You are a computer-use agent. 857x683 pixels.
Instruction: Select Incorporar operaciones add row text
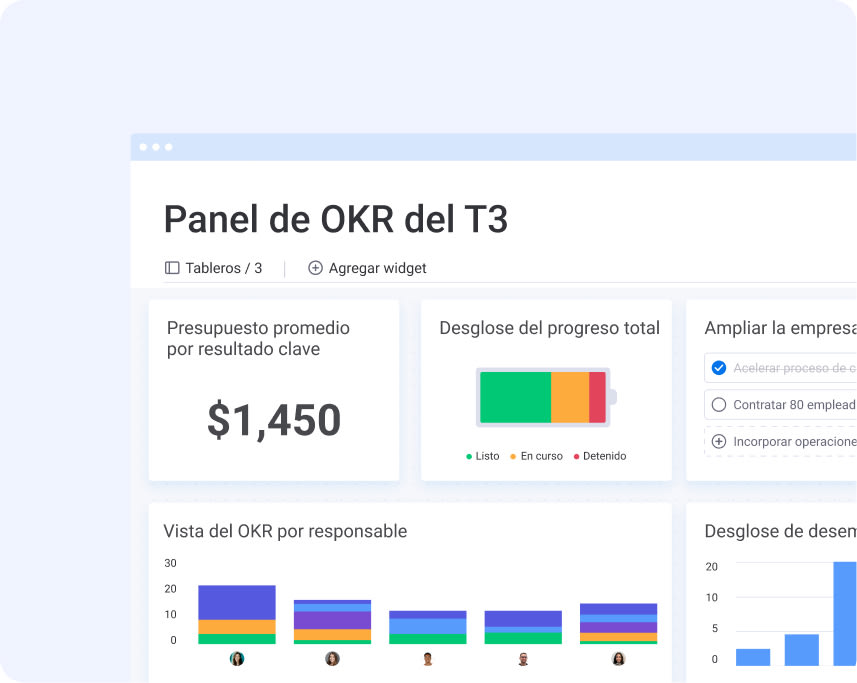[x=795, y=441]
